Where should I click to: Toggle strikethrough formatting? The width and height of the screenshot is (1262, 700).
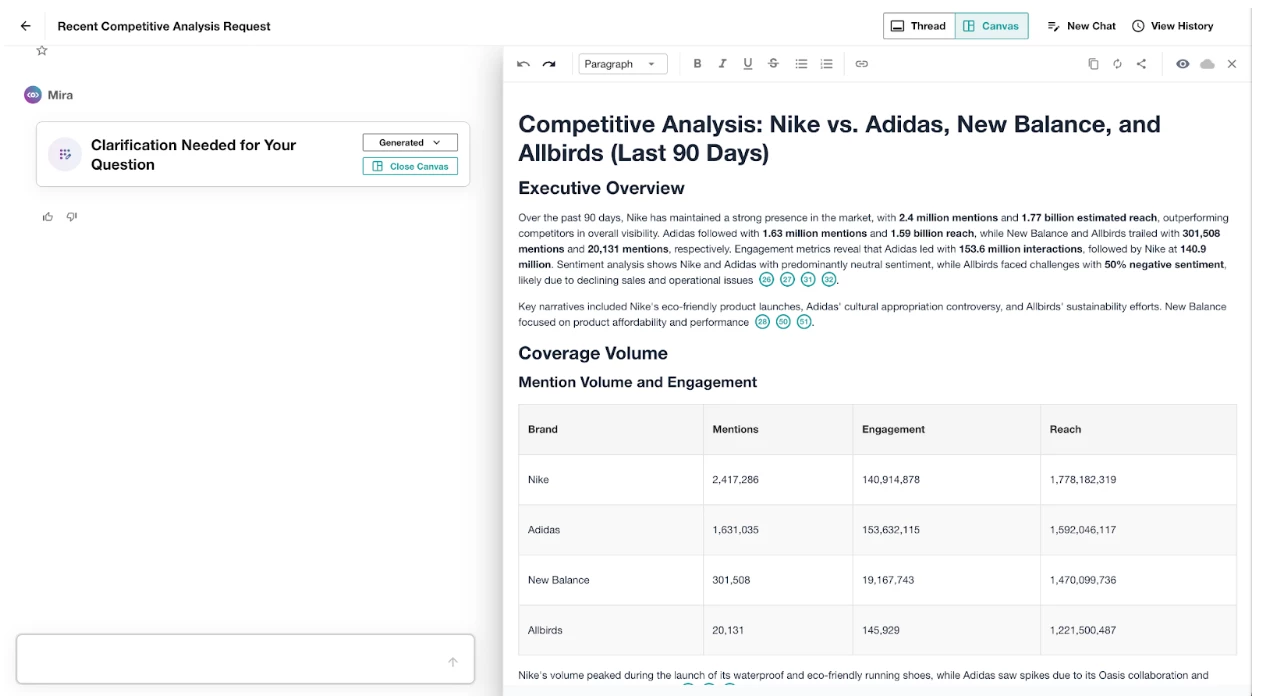[x=773, y=64]
